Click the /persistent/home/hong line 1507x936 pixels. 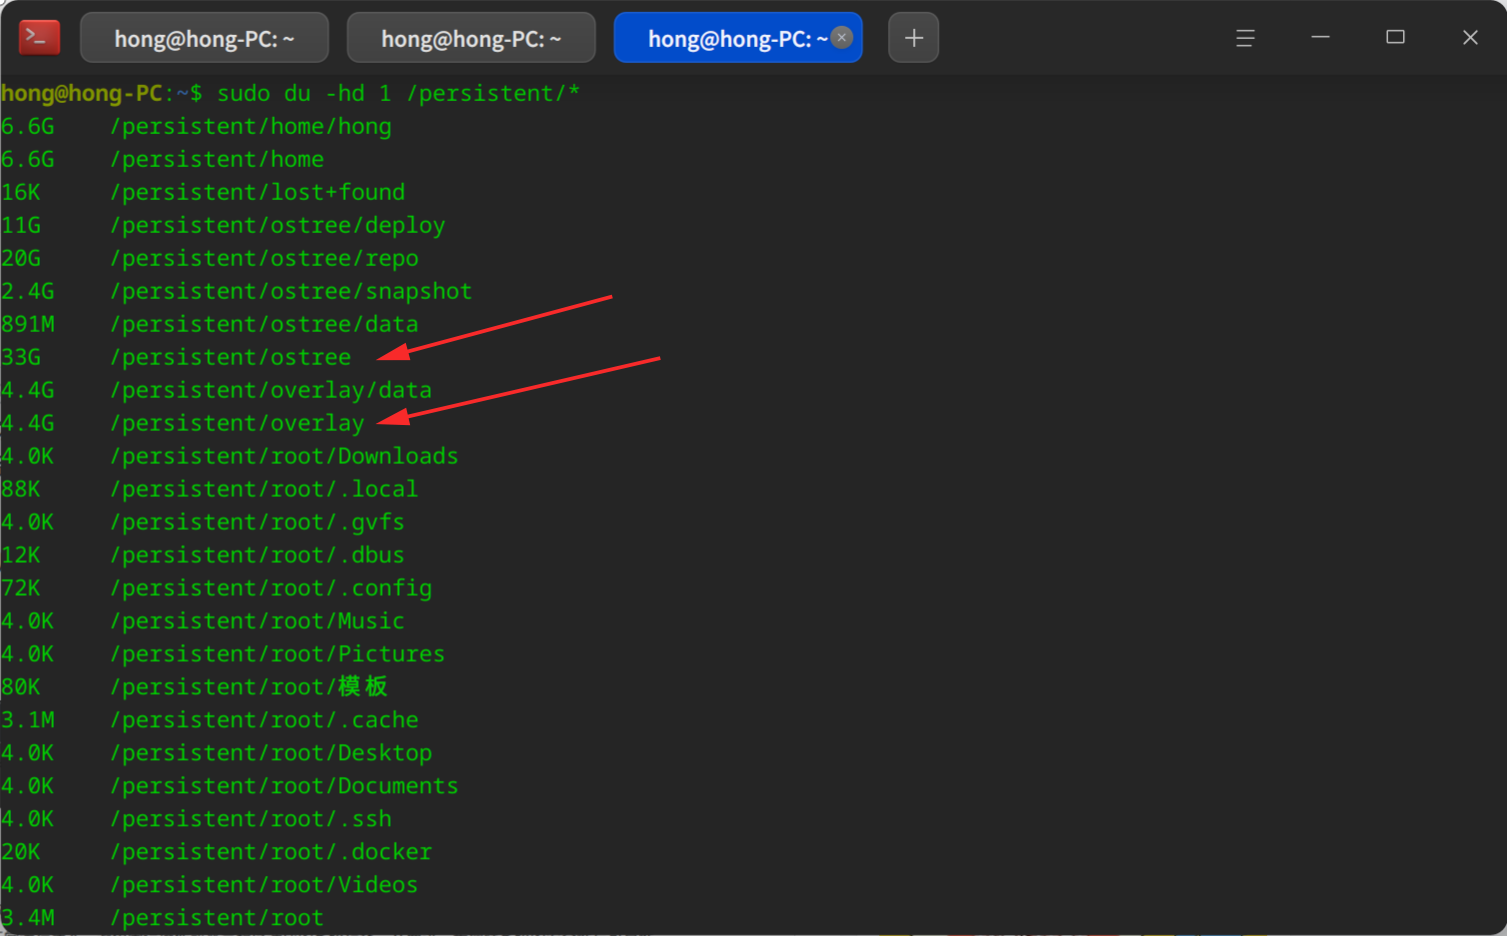pos(196,127)
